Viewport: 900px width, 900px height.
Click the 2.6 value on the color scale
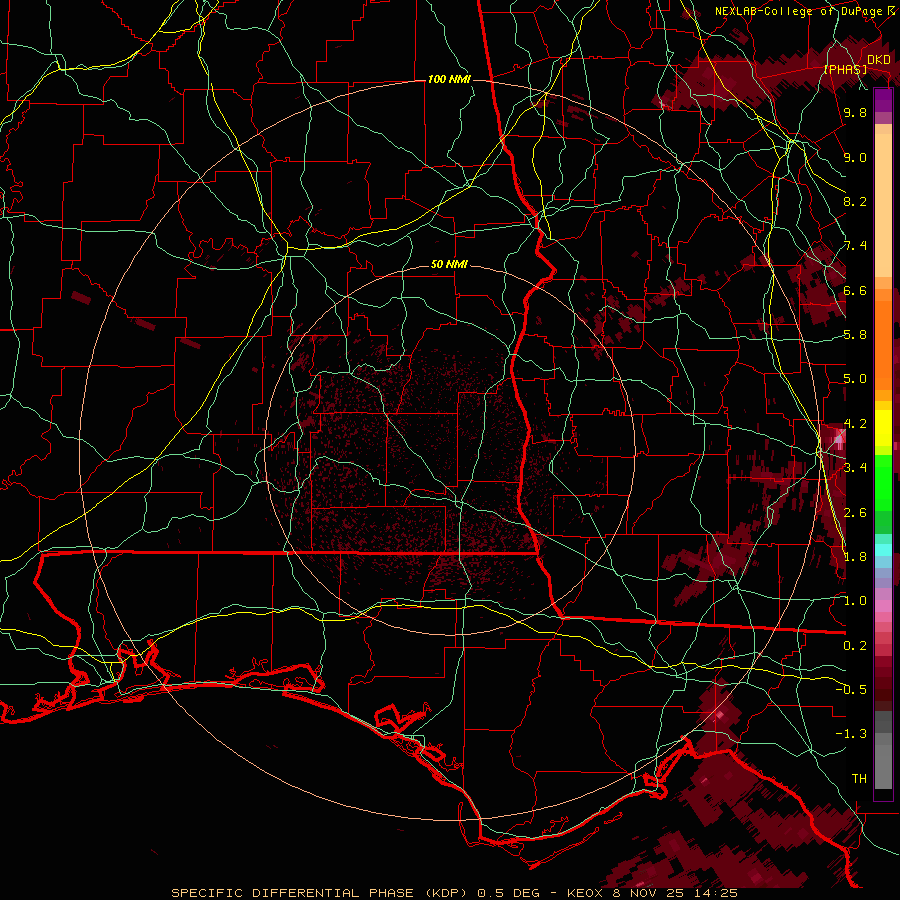[855, 513]
